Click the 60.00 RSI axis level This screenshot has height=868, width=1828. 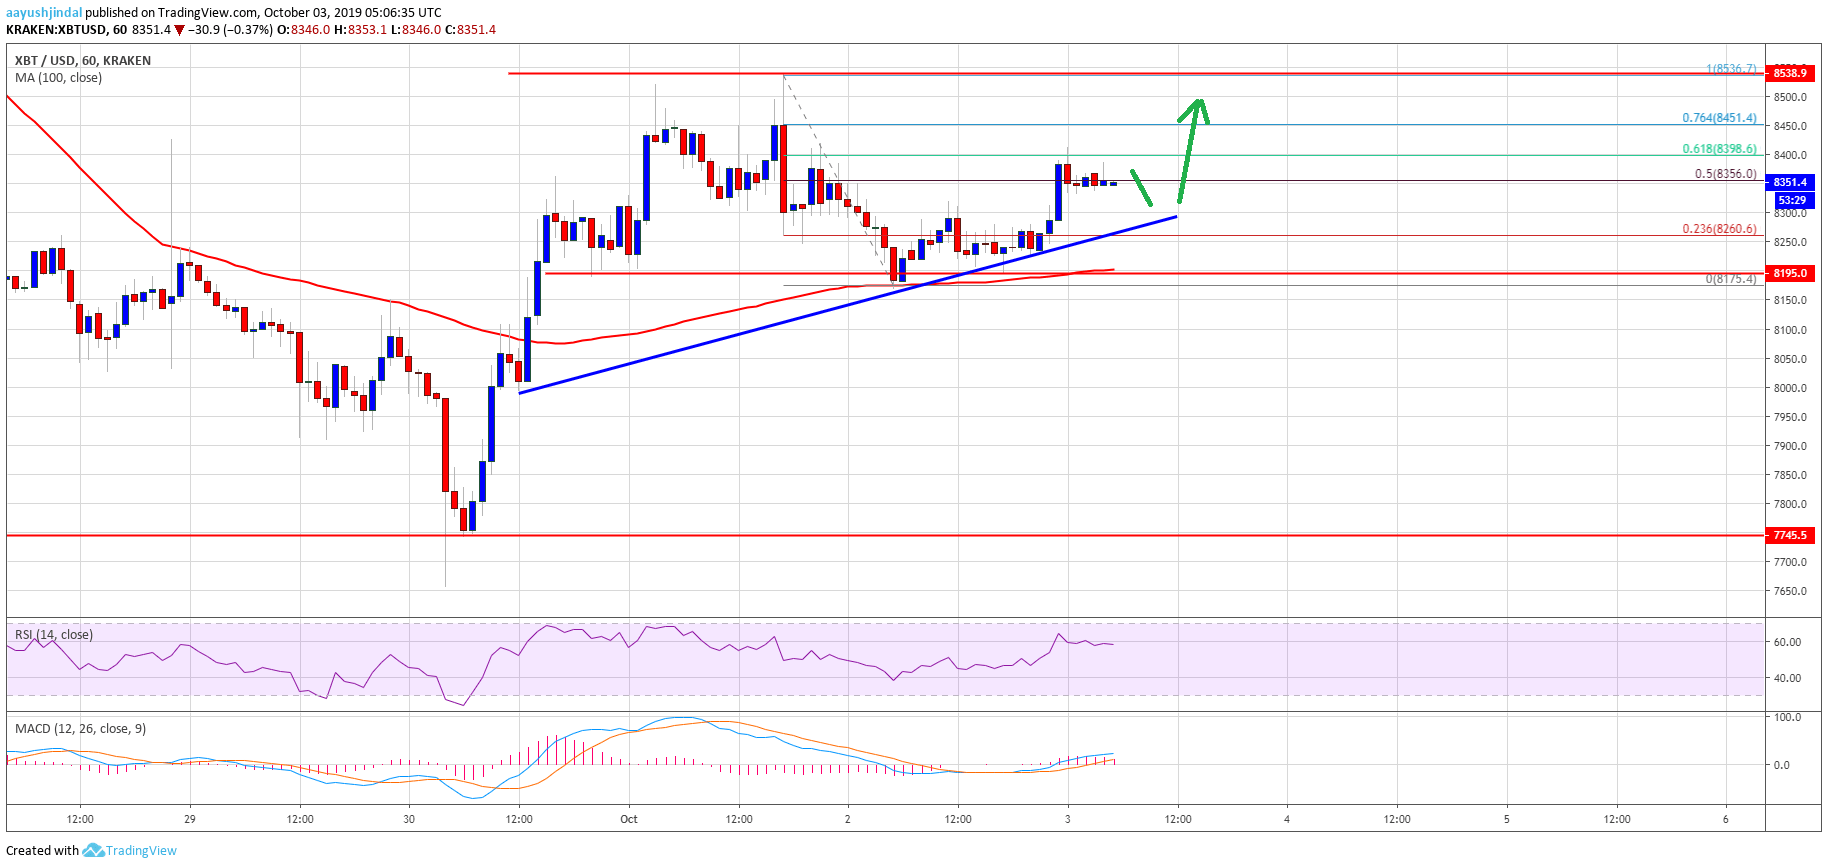click(1787, 642)
